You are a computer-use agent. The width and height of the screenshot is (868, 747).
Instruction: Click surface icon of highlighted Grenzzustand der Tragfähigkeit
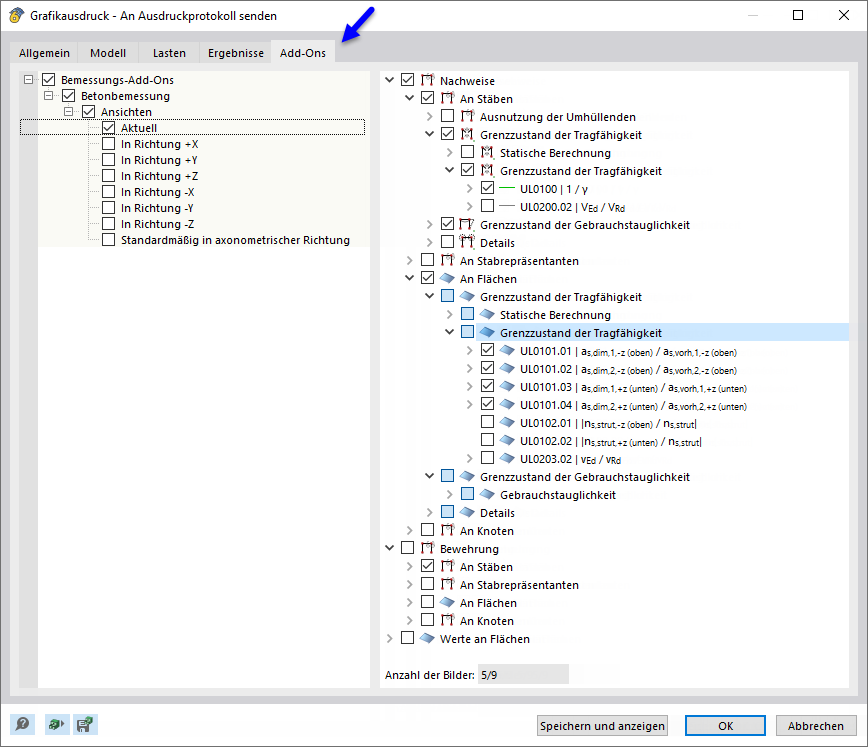tap(487, 332)
